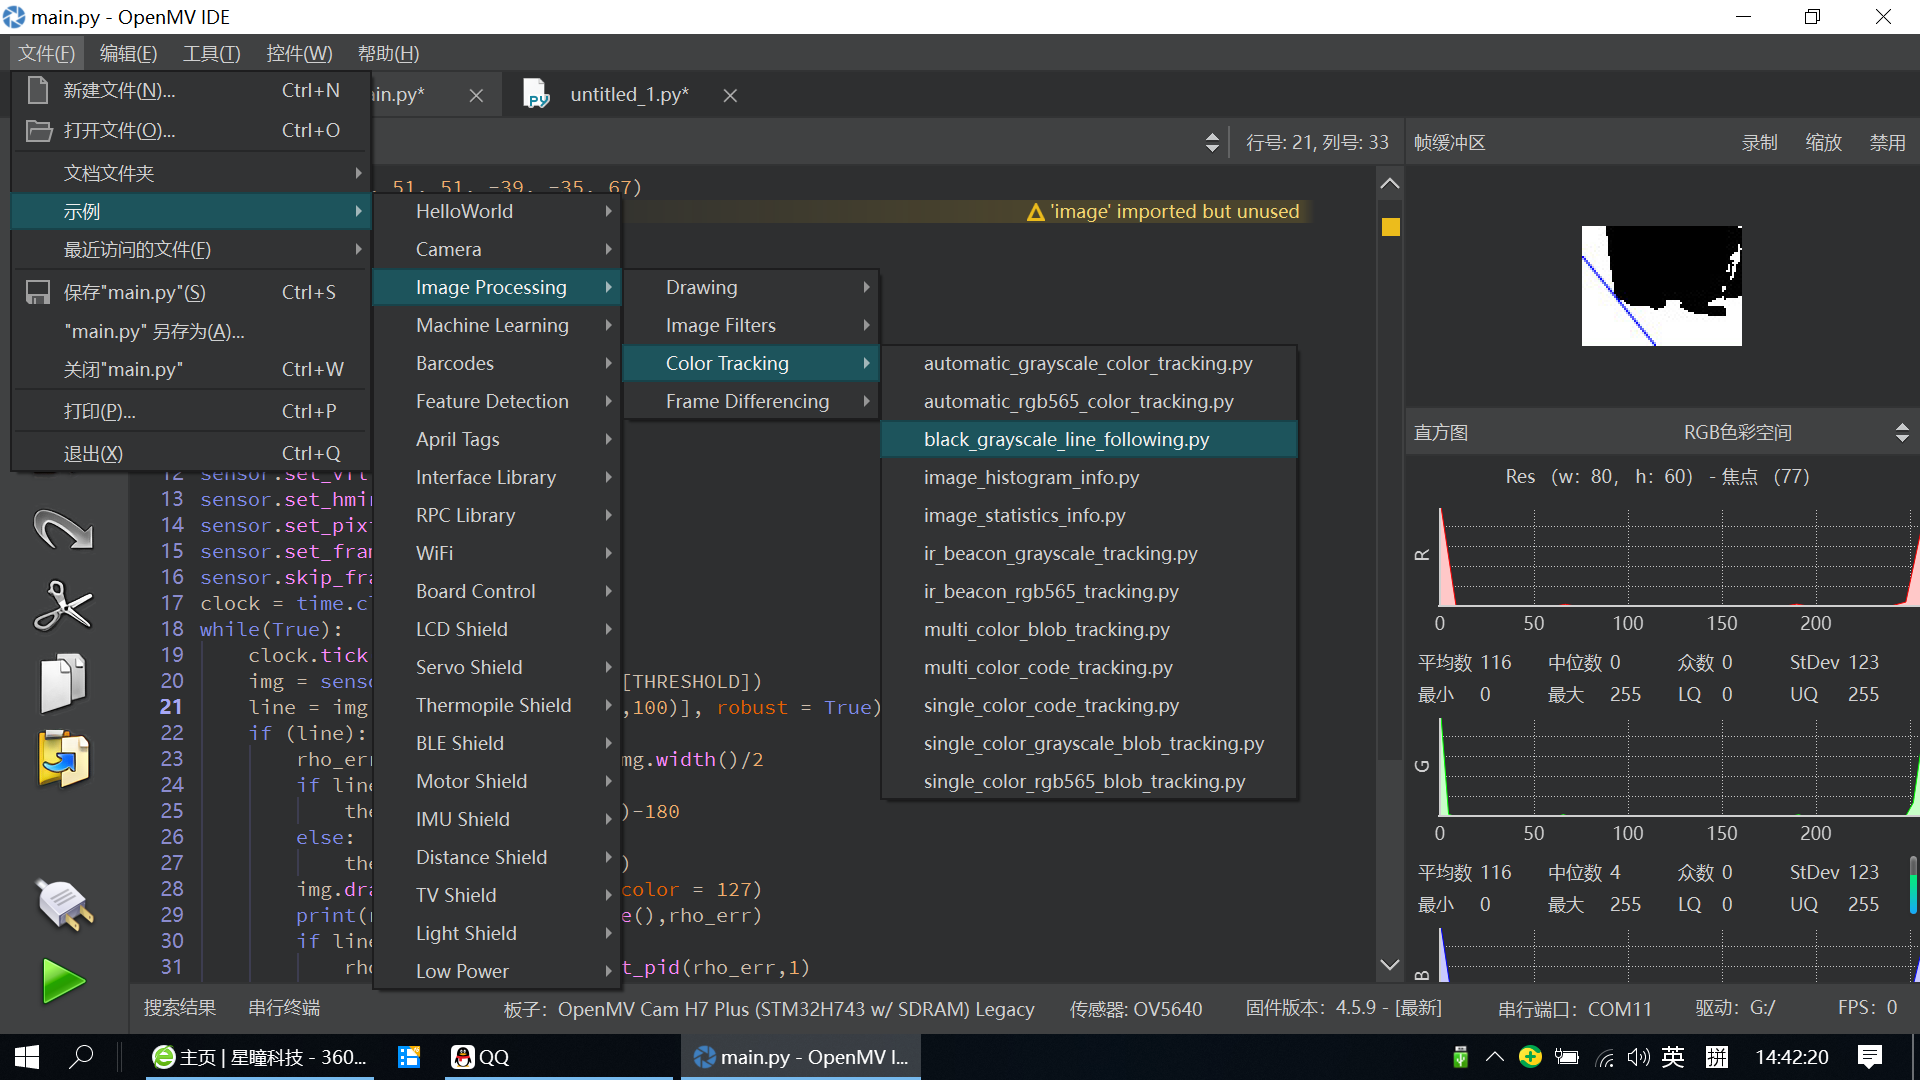
Task: Choose 退出(X) to quit
Action: tap(190, 453)
